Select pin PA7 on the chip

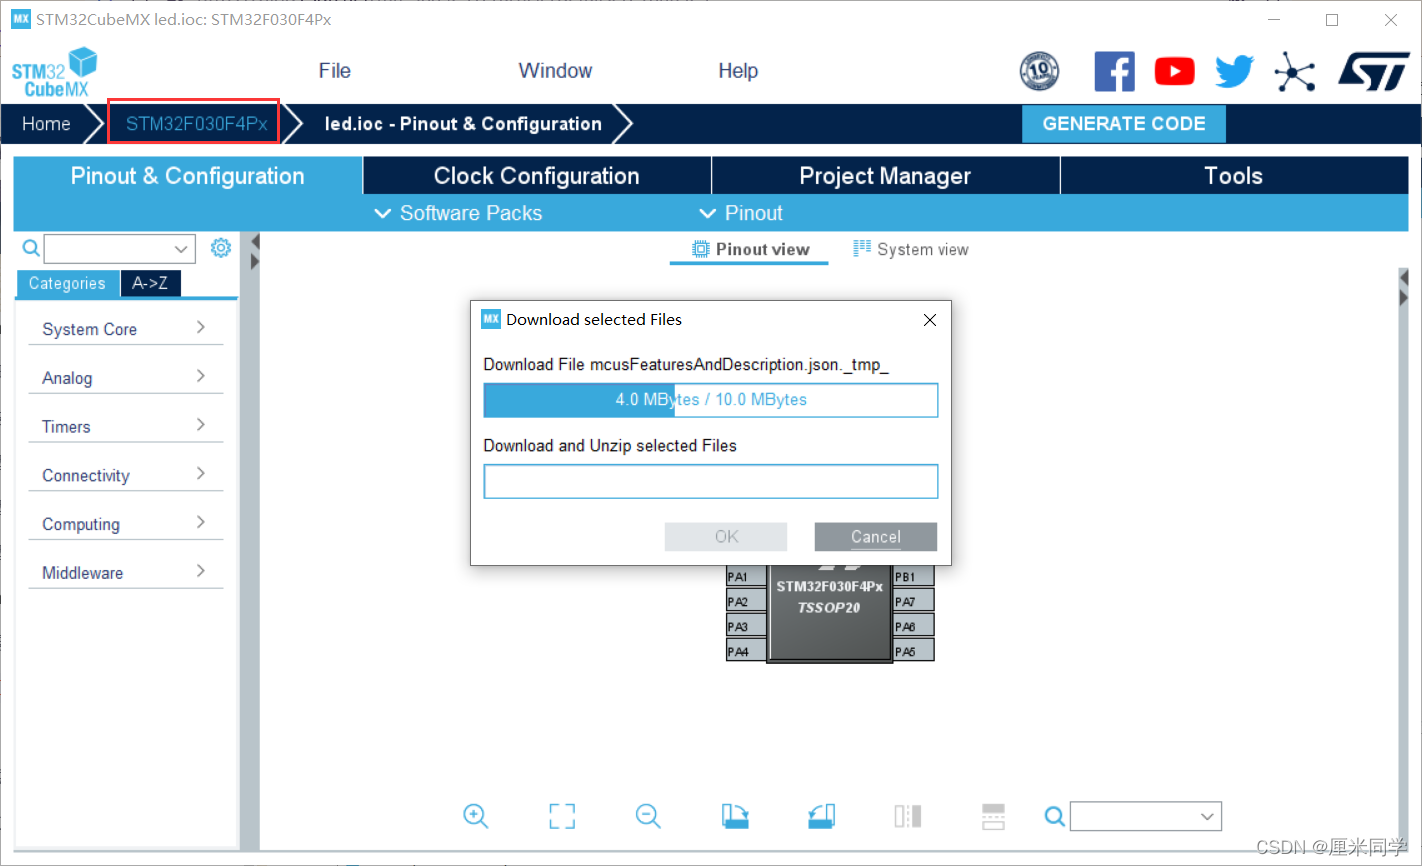pyautogui.click(x=914, y=601)
